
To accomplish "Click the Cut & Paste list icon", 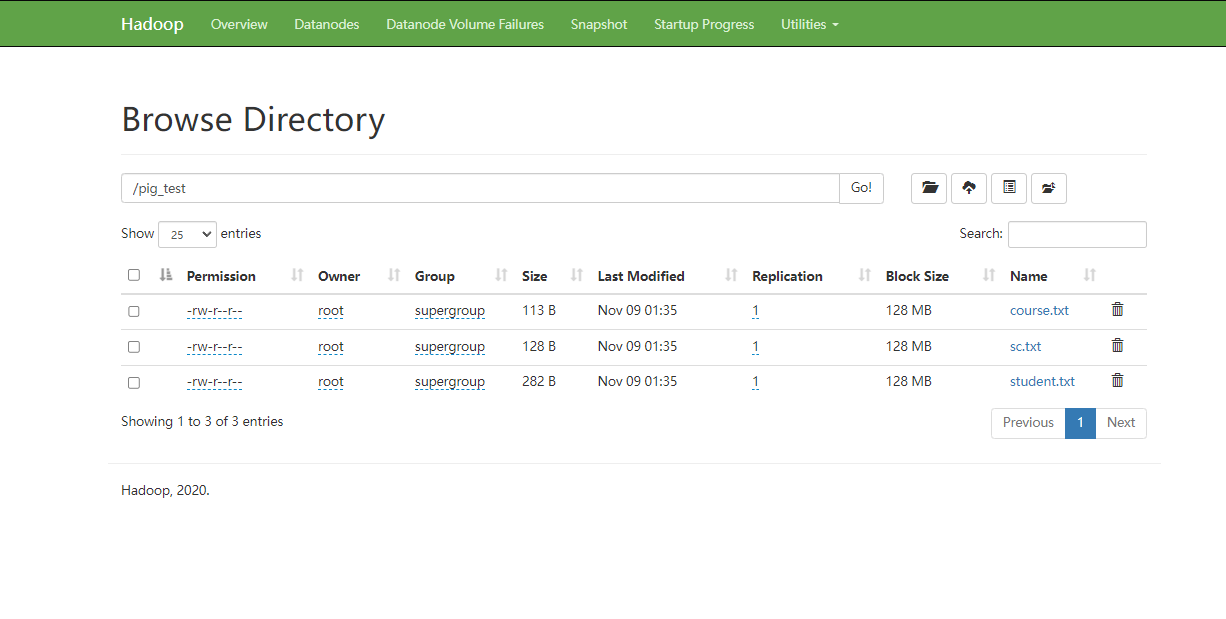I will click(x=1009, y=188).
